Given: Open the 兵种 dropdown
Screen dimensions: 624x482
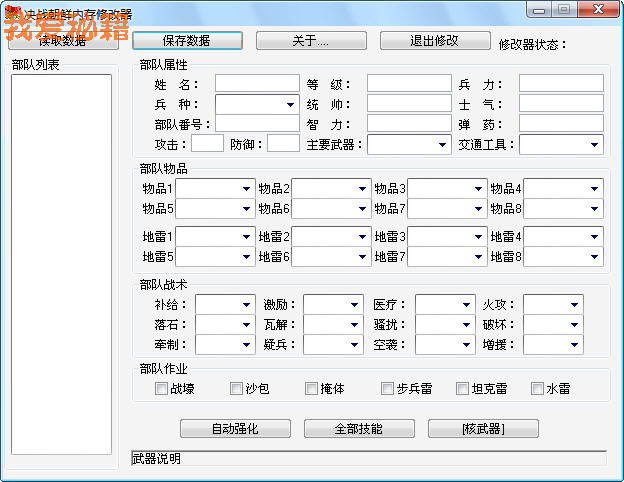Looking at the screenshot, I should (257, 104).
